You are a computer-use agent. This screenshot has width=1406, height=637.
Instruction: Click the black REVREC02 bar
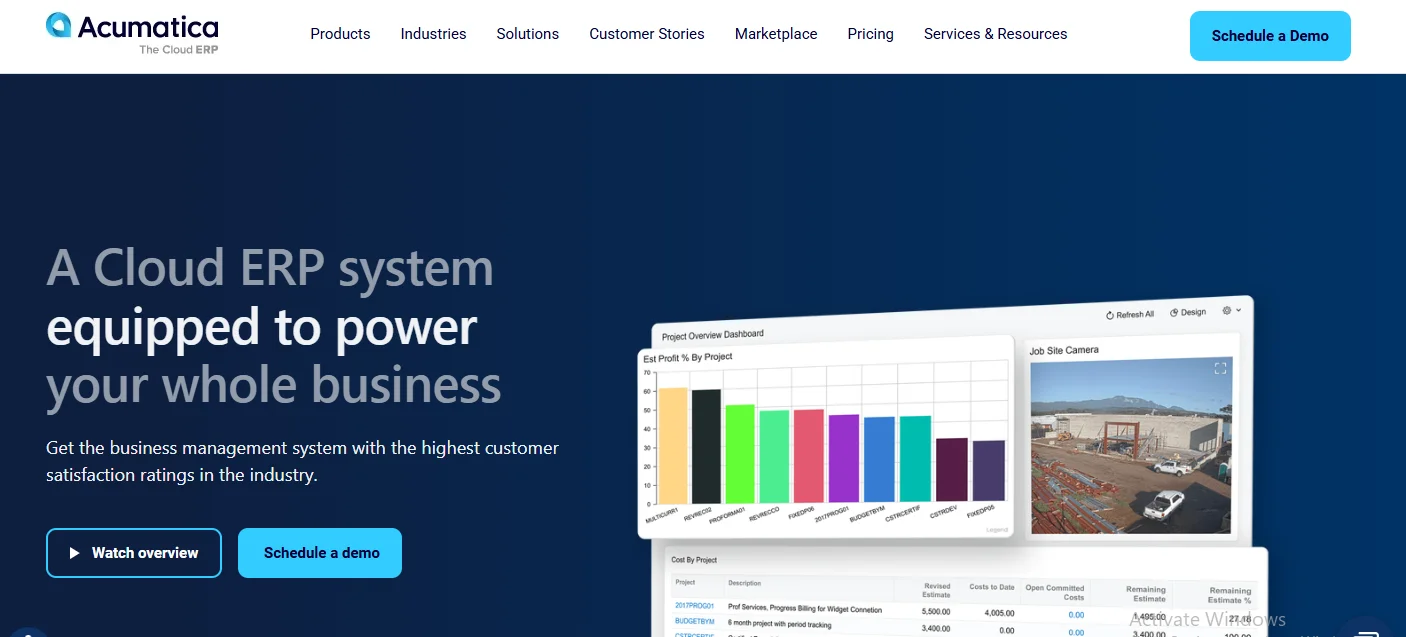tap(706, 447)
